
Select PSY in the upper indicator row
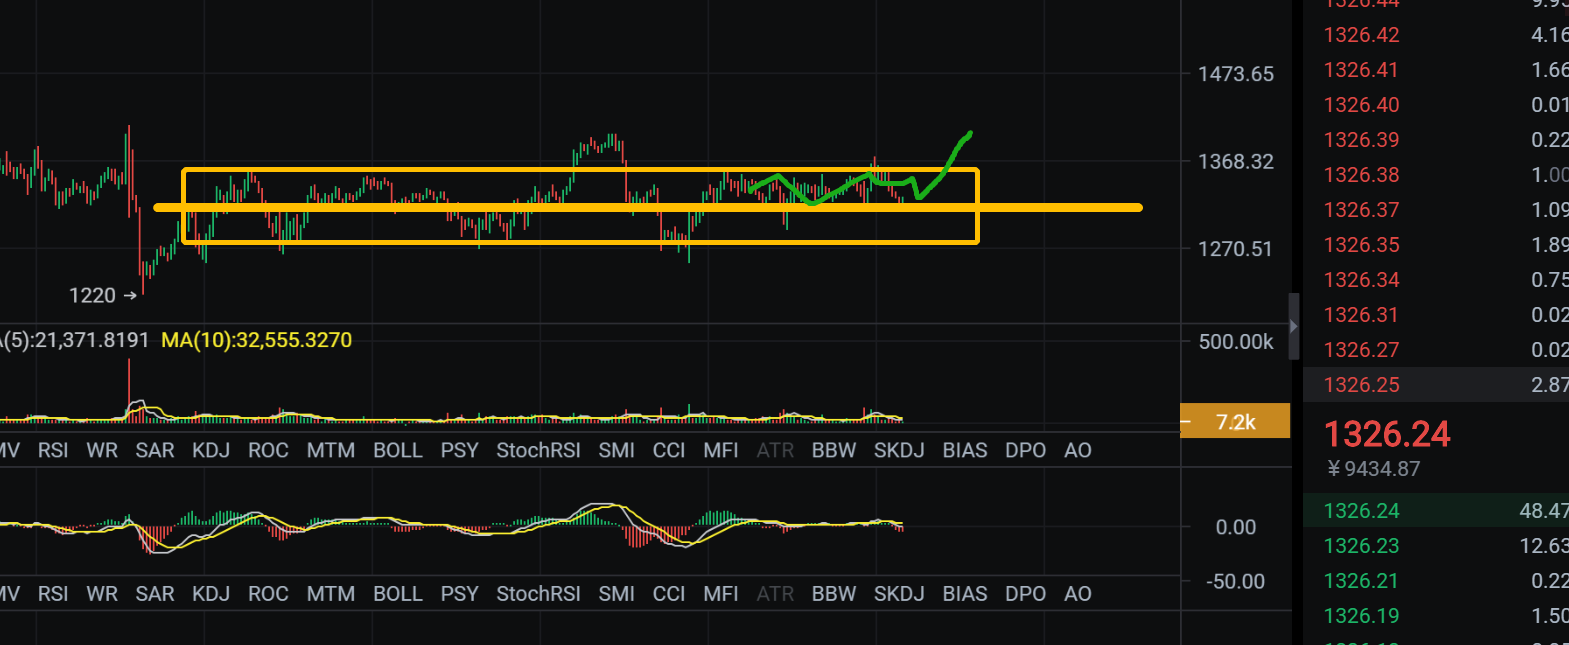pos(460,450)
